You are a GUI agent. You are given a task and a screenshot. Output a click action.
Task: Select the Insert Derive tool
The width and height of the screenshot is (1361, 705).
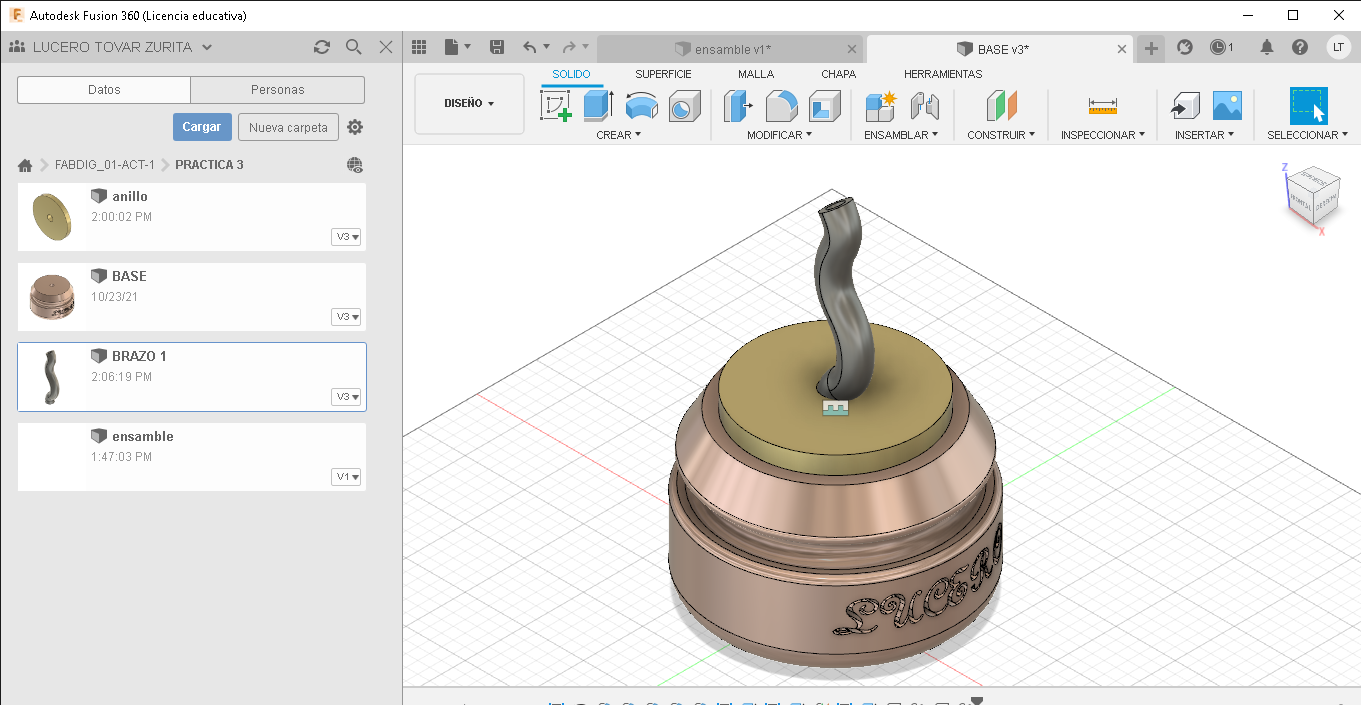(x=1185, y=105)
